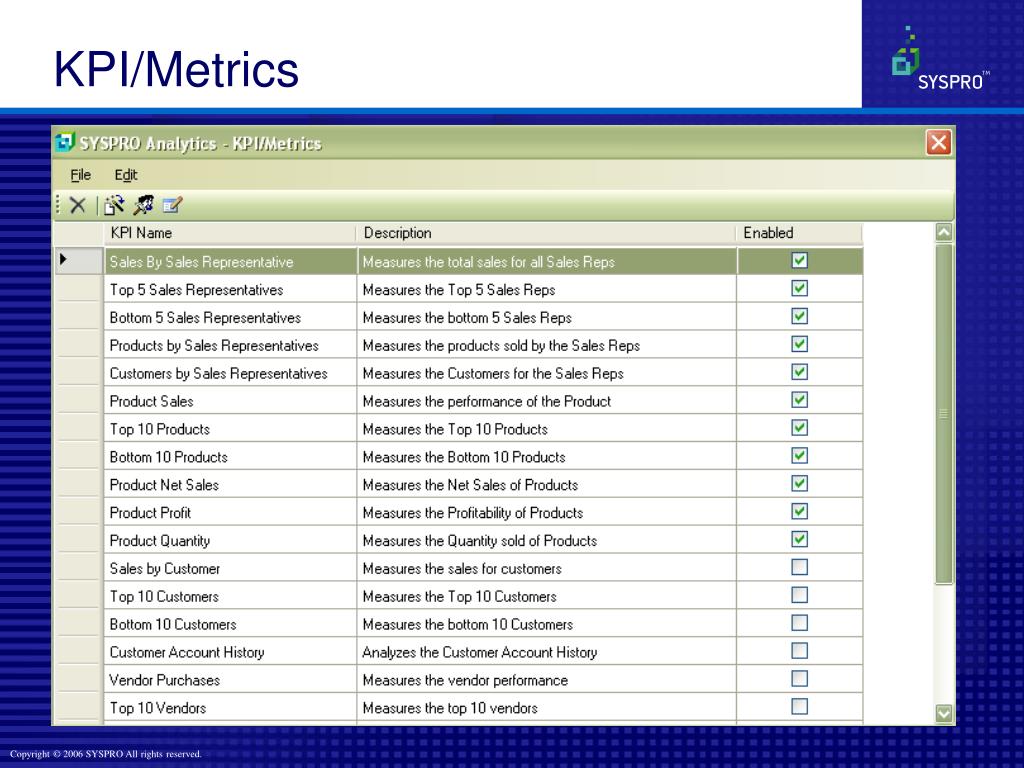Enable the Customer Account History KPI
The height and width of the screenshot is (768, 1024).
pyautogui.click(x=799, y=650)
